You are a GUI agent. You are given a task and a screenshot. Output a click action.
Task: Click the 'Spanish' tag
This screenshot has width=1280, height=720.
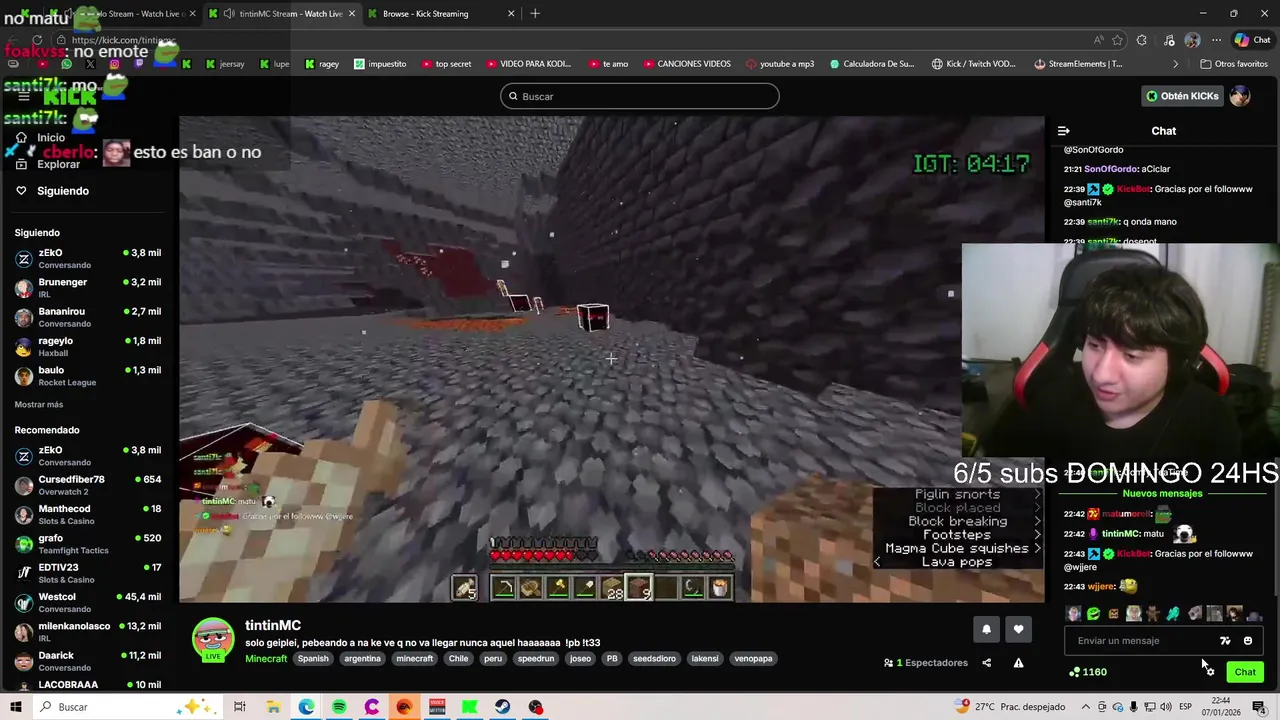pyautogui.click(x=313, y=659)
